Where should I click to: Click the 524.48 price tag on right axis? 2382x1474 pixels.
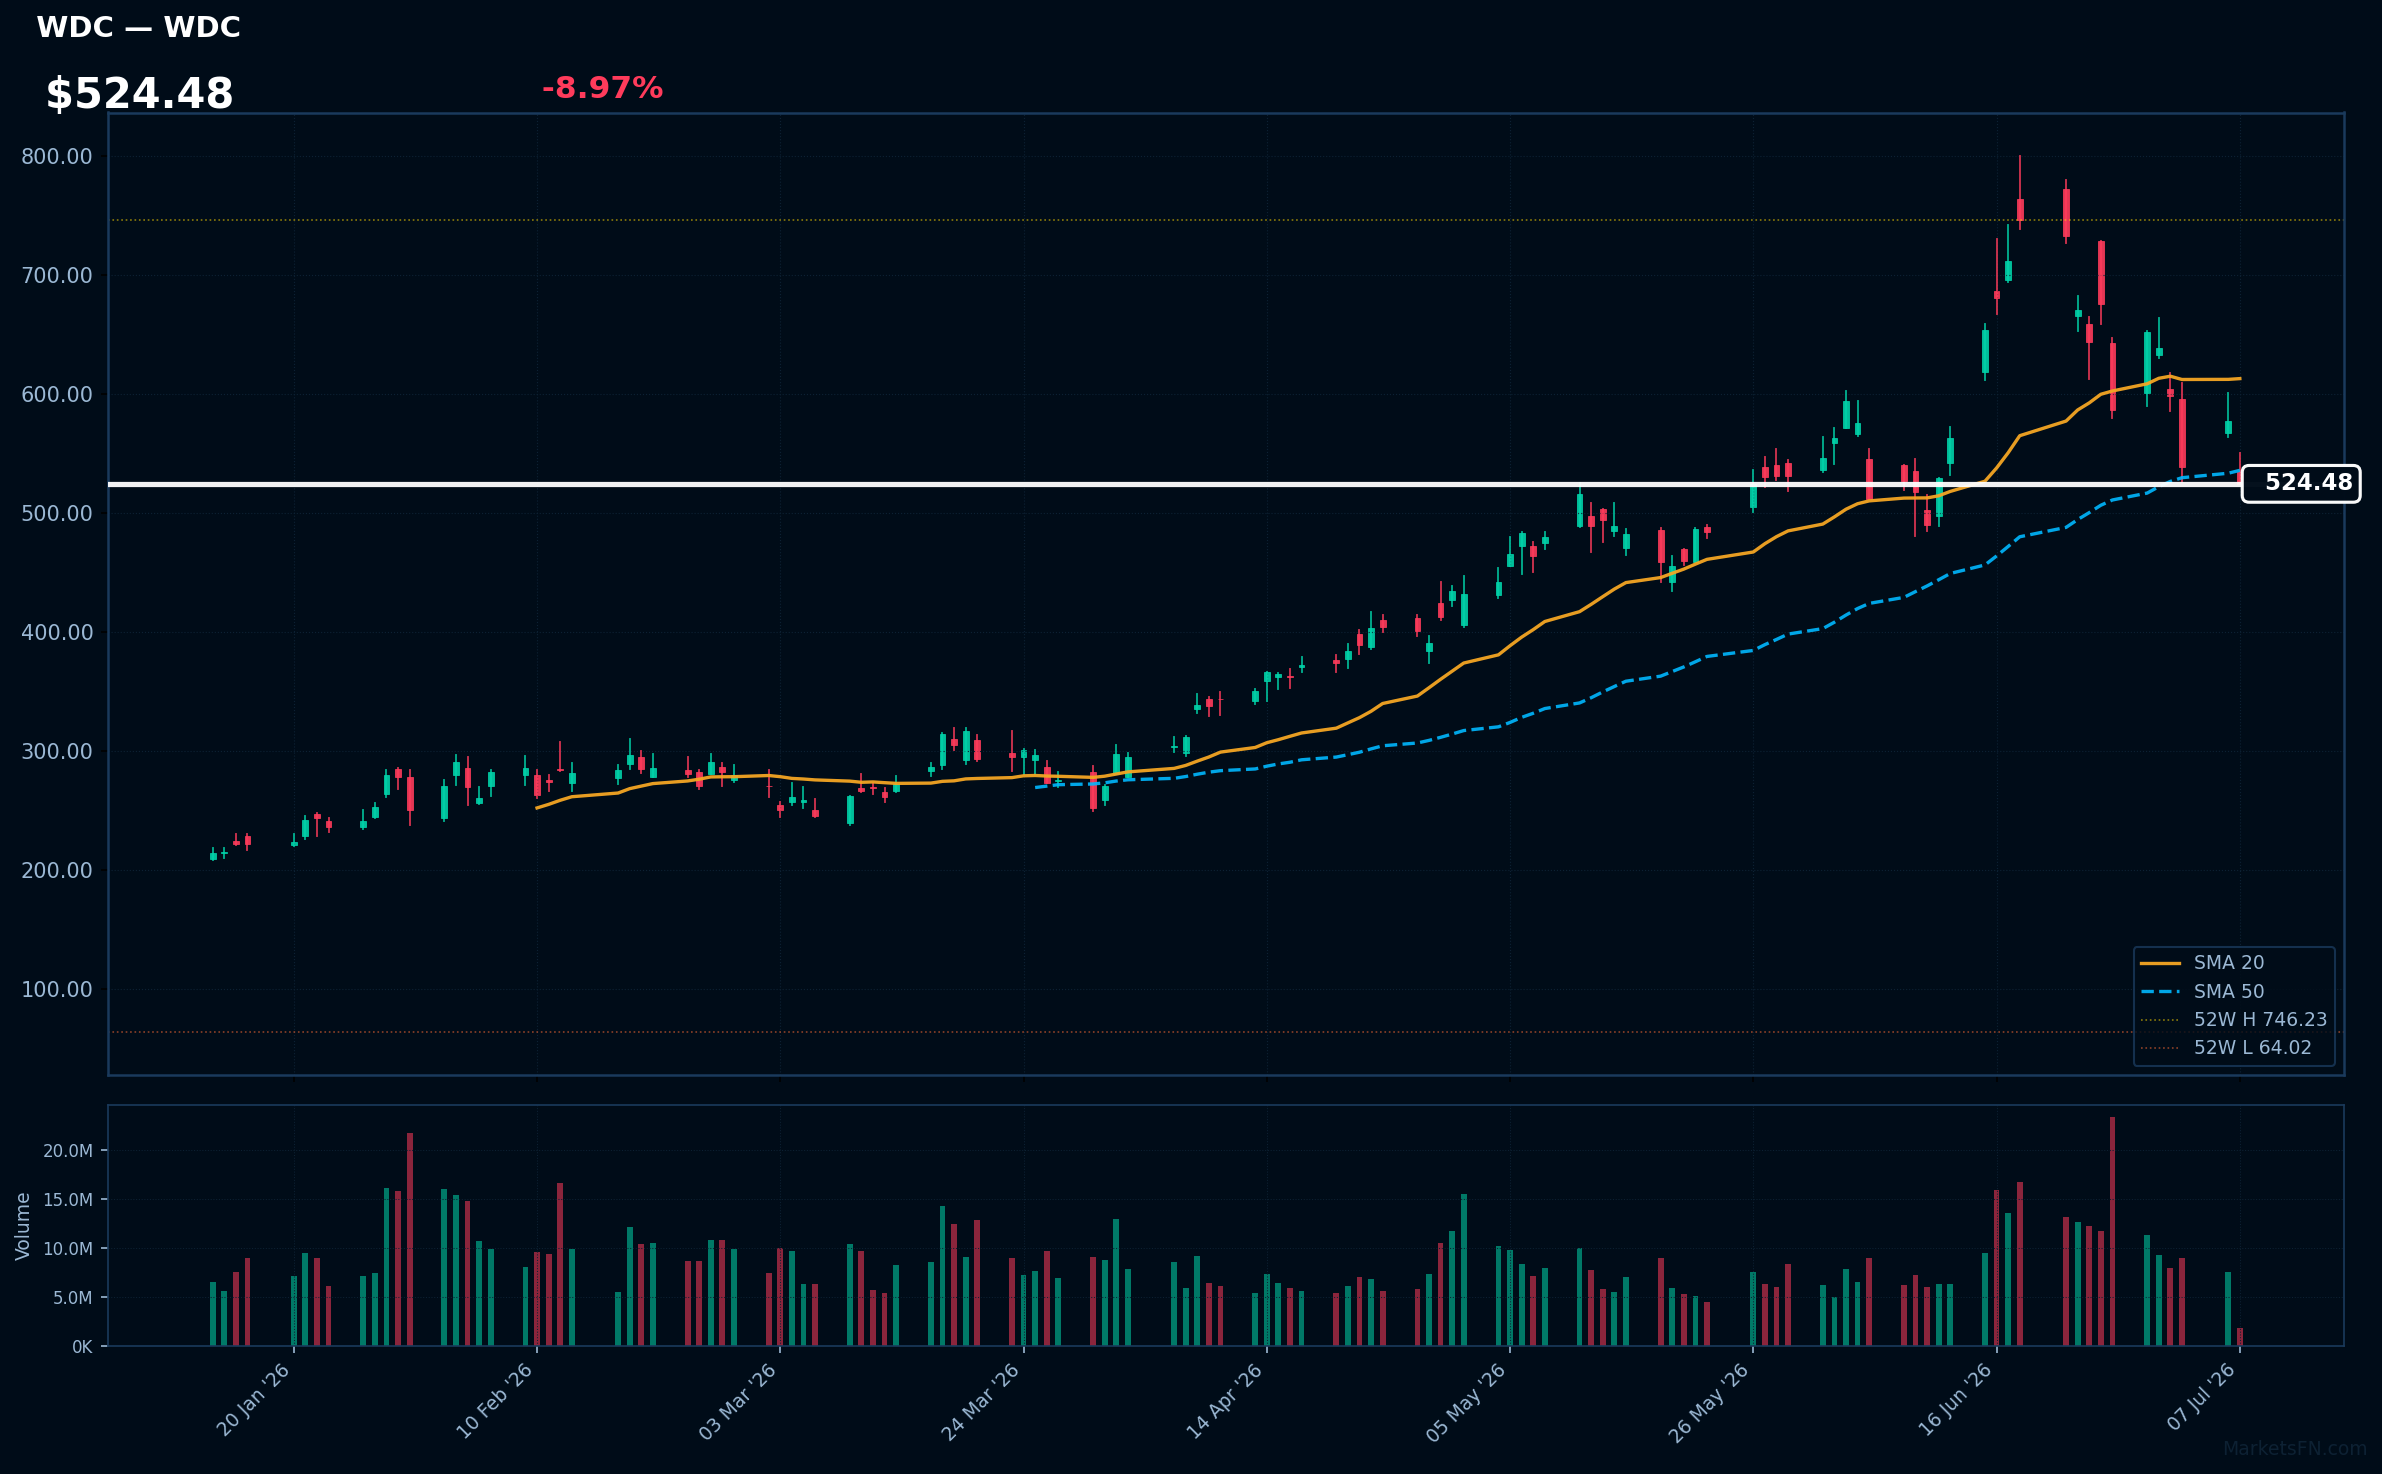pos(2301,483)
